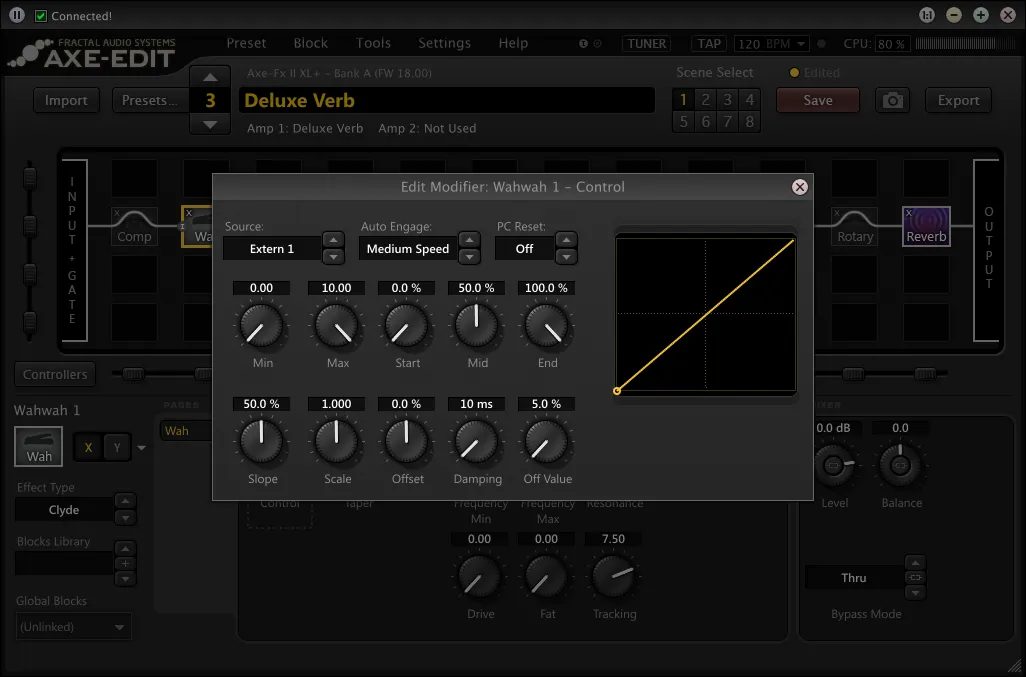Switch to the Y state
Screen dimensions: 1026x677
(x=117, y=447)
